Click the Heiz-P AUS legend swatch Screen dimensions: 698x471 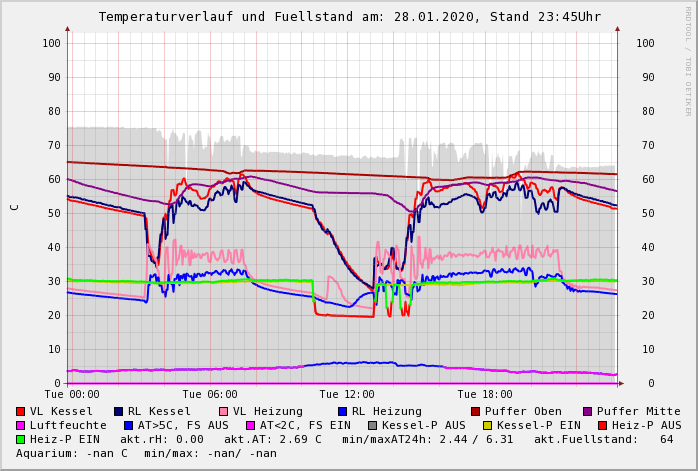(x=602, y=425)
